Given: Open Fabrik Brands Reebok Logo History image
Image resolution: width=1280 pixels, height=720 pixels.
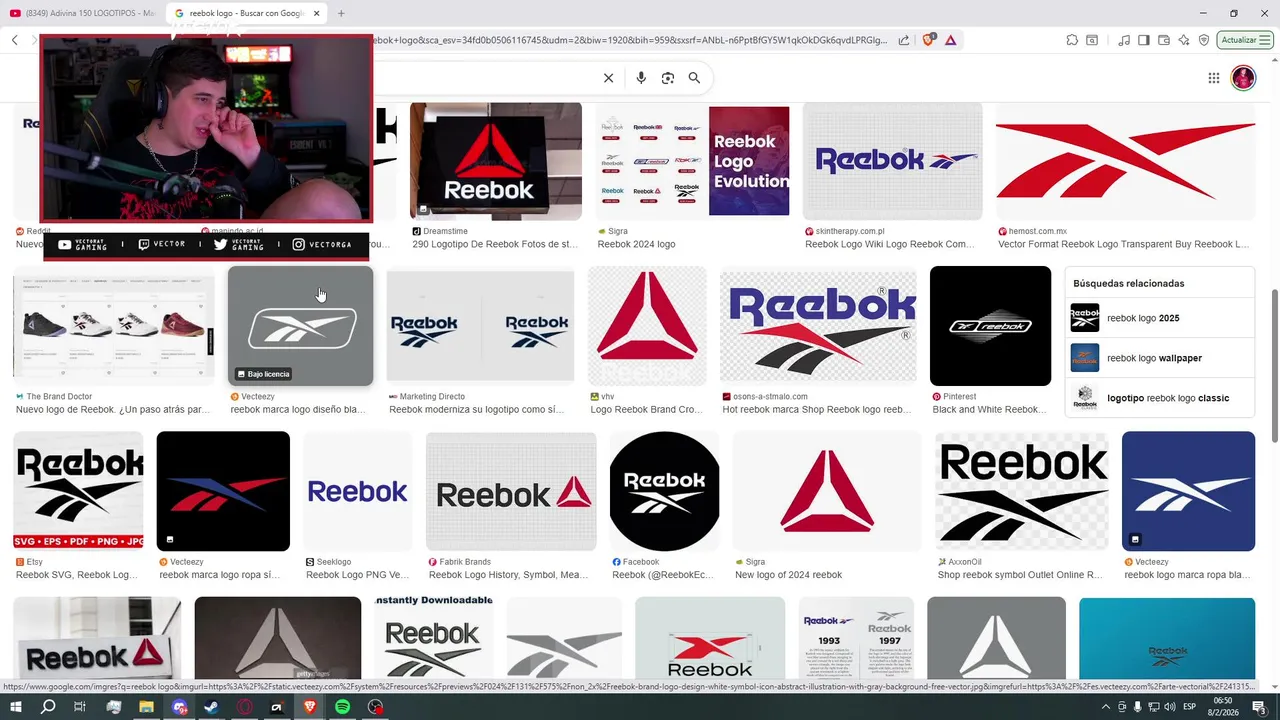Looking at the screenshot, I should click(x=511, y=491).
